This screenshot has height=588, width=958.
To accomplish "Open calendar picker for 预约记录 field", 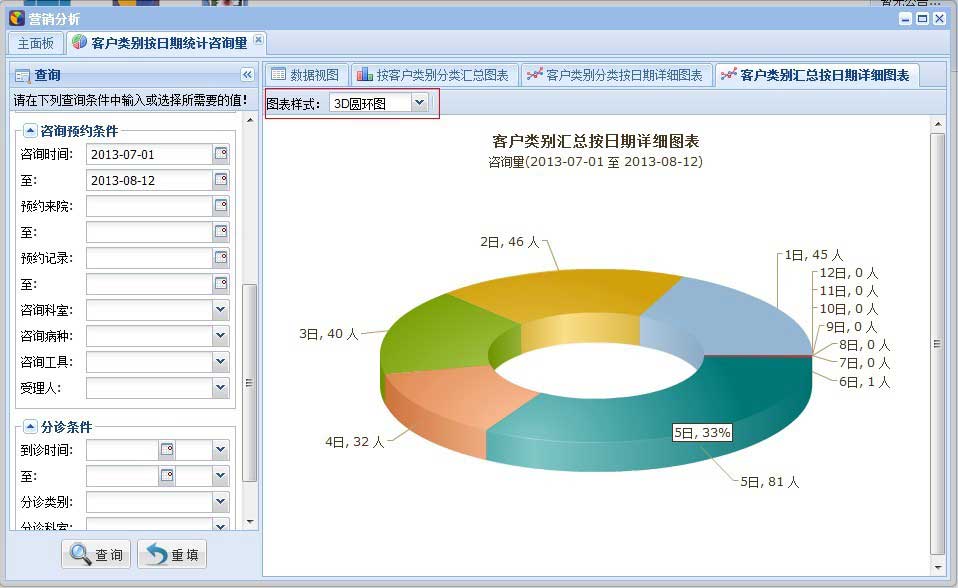I will tap(221, 258).
